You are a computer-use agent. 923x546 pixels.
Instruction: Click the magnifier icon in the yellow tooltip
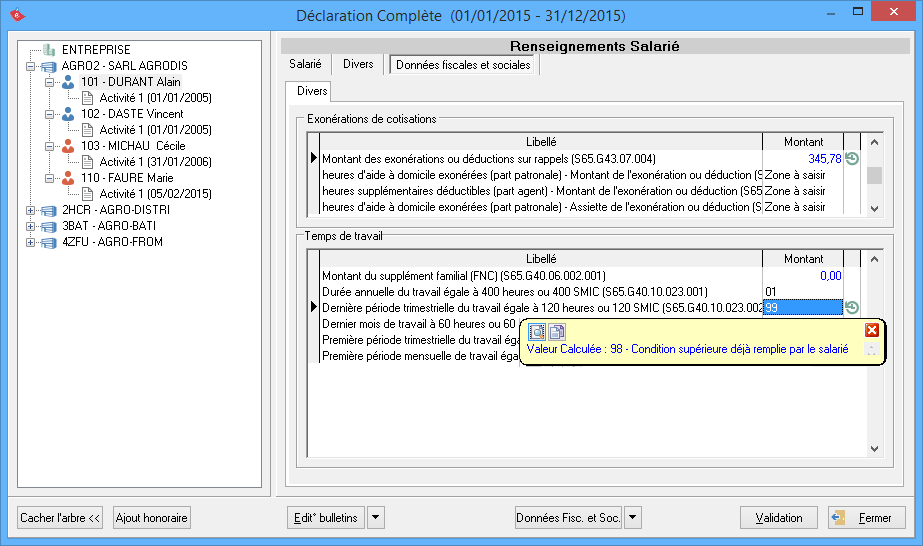click(x=536, y=331)
